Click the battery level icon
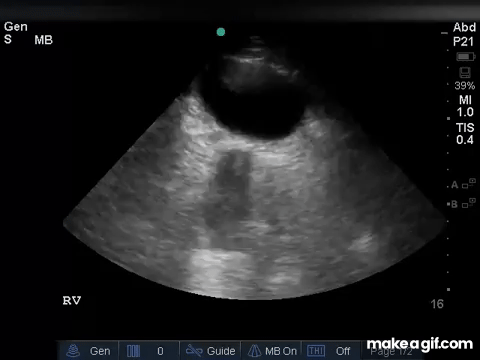The width and height of the screenshot is (480, 360). click(x=466, y=57)
